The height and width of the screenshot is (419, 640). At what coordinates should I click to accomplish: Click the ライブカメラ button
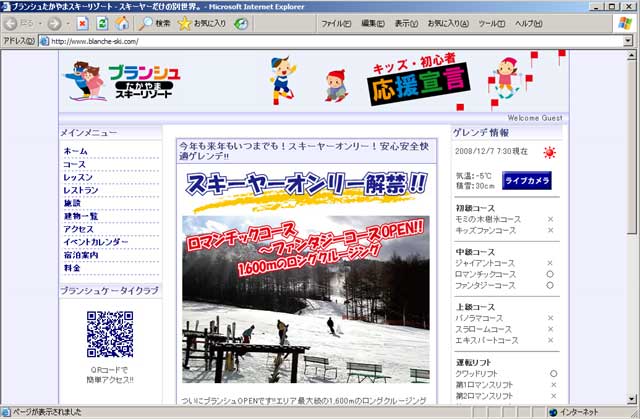(527, 181)
